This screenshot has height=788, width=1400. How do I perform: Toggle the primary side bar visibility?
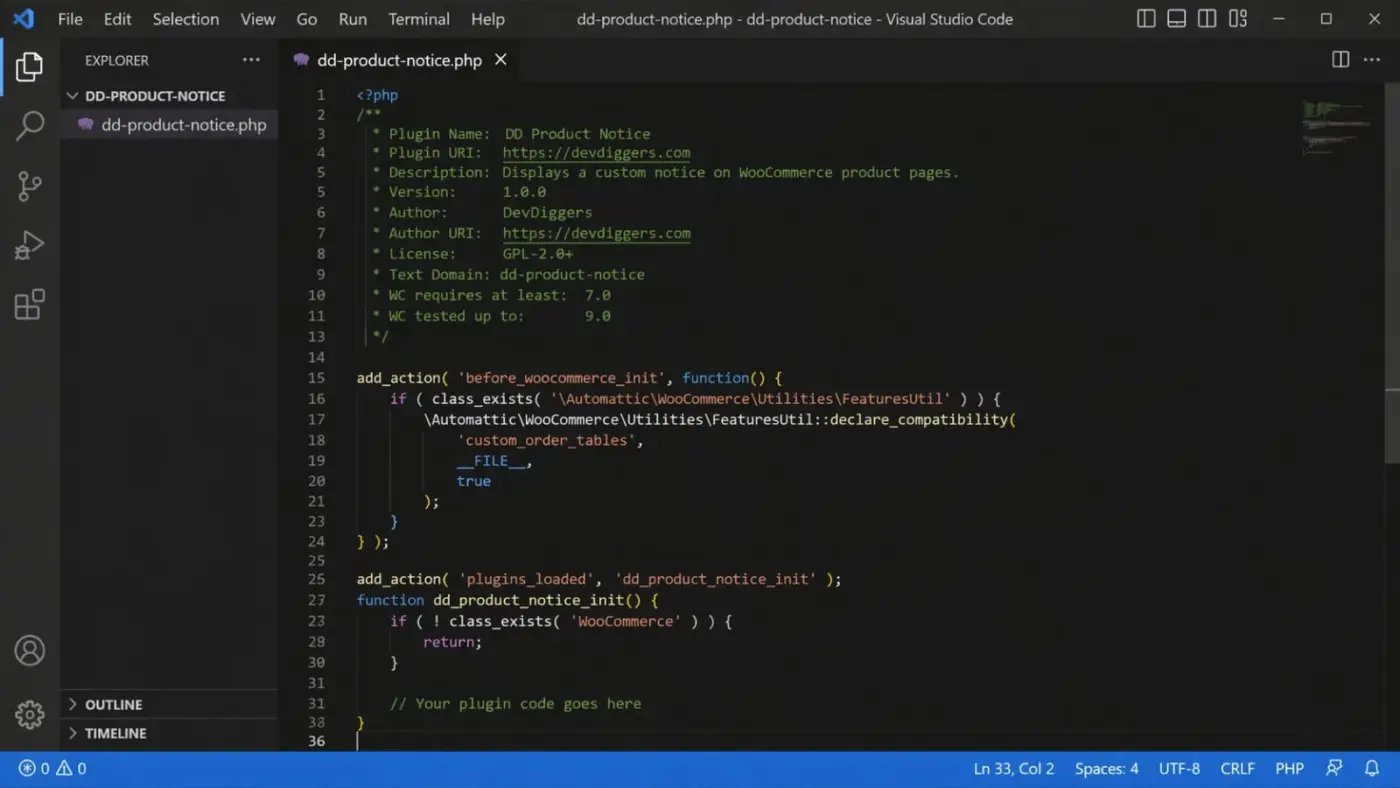pyautogui.click(x=1147, y=19)
